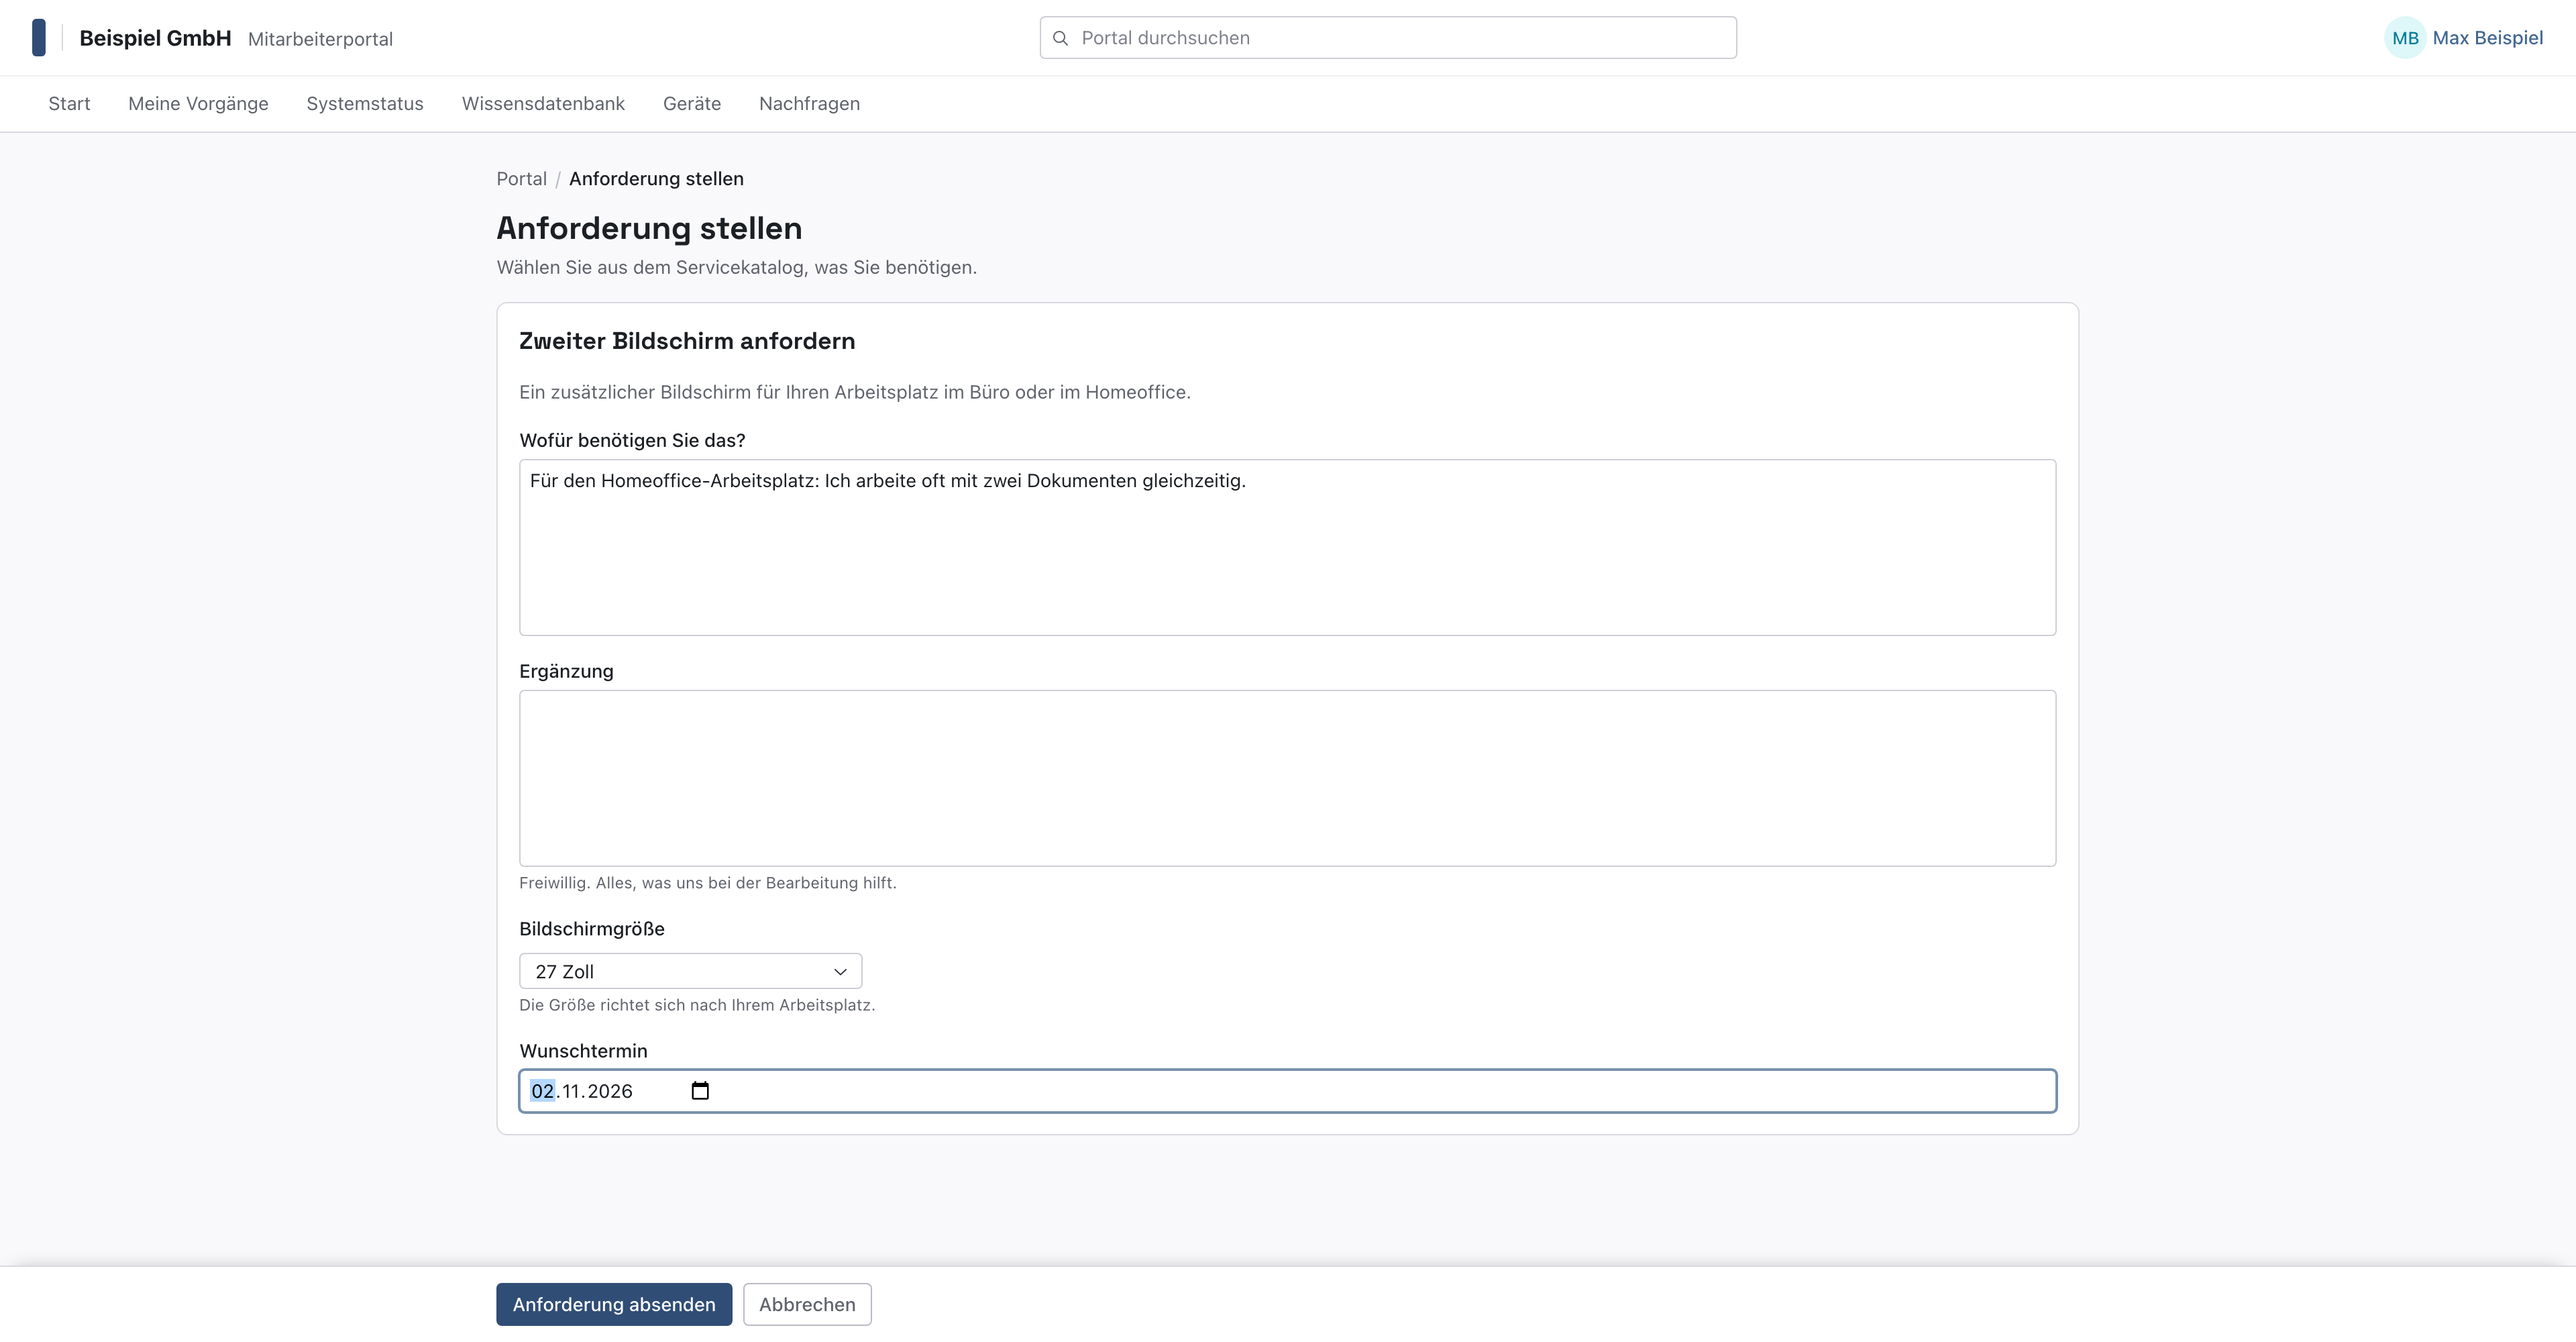2576x1342 pixels.
Task: Open the Nachfragen navigation item
Action: tap(809, 104)
